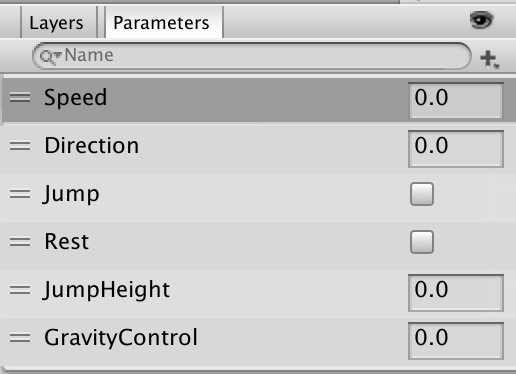The height and width of the screenshot is (374, 516).
Task: Click the GravityControl value field
Action: pyautogui.click(x=456, y=341)
